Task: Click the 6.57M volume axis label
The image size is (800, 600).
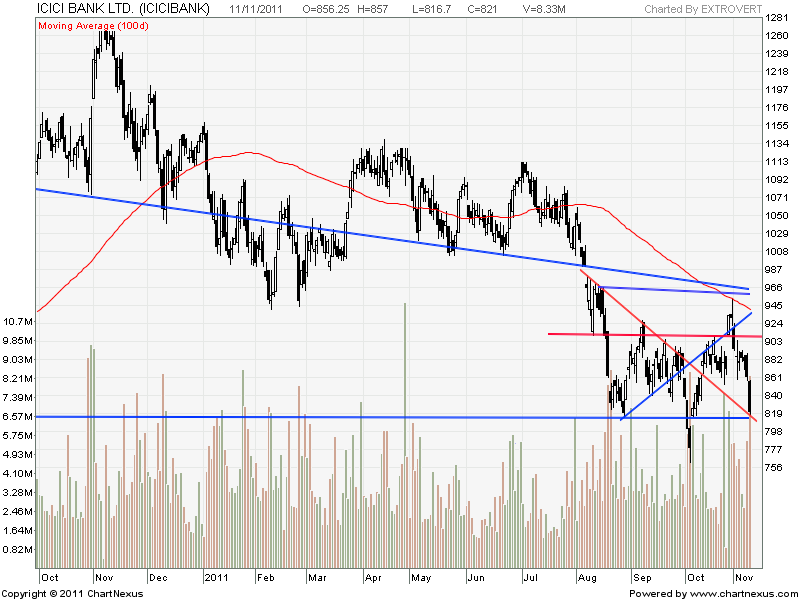Action: (18, 416)
